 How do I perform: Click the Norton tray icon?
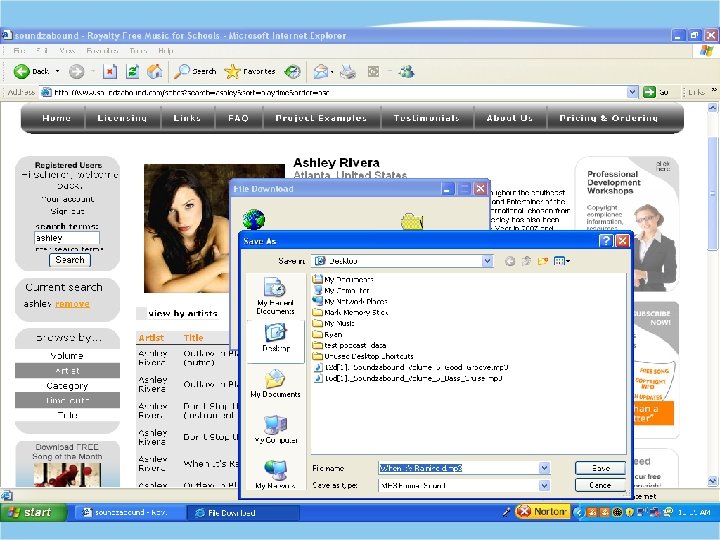(x=541, y=512)
